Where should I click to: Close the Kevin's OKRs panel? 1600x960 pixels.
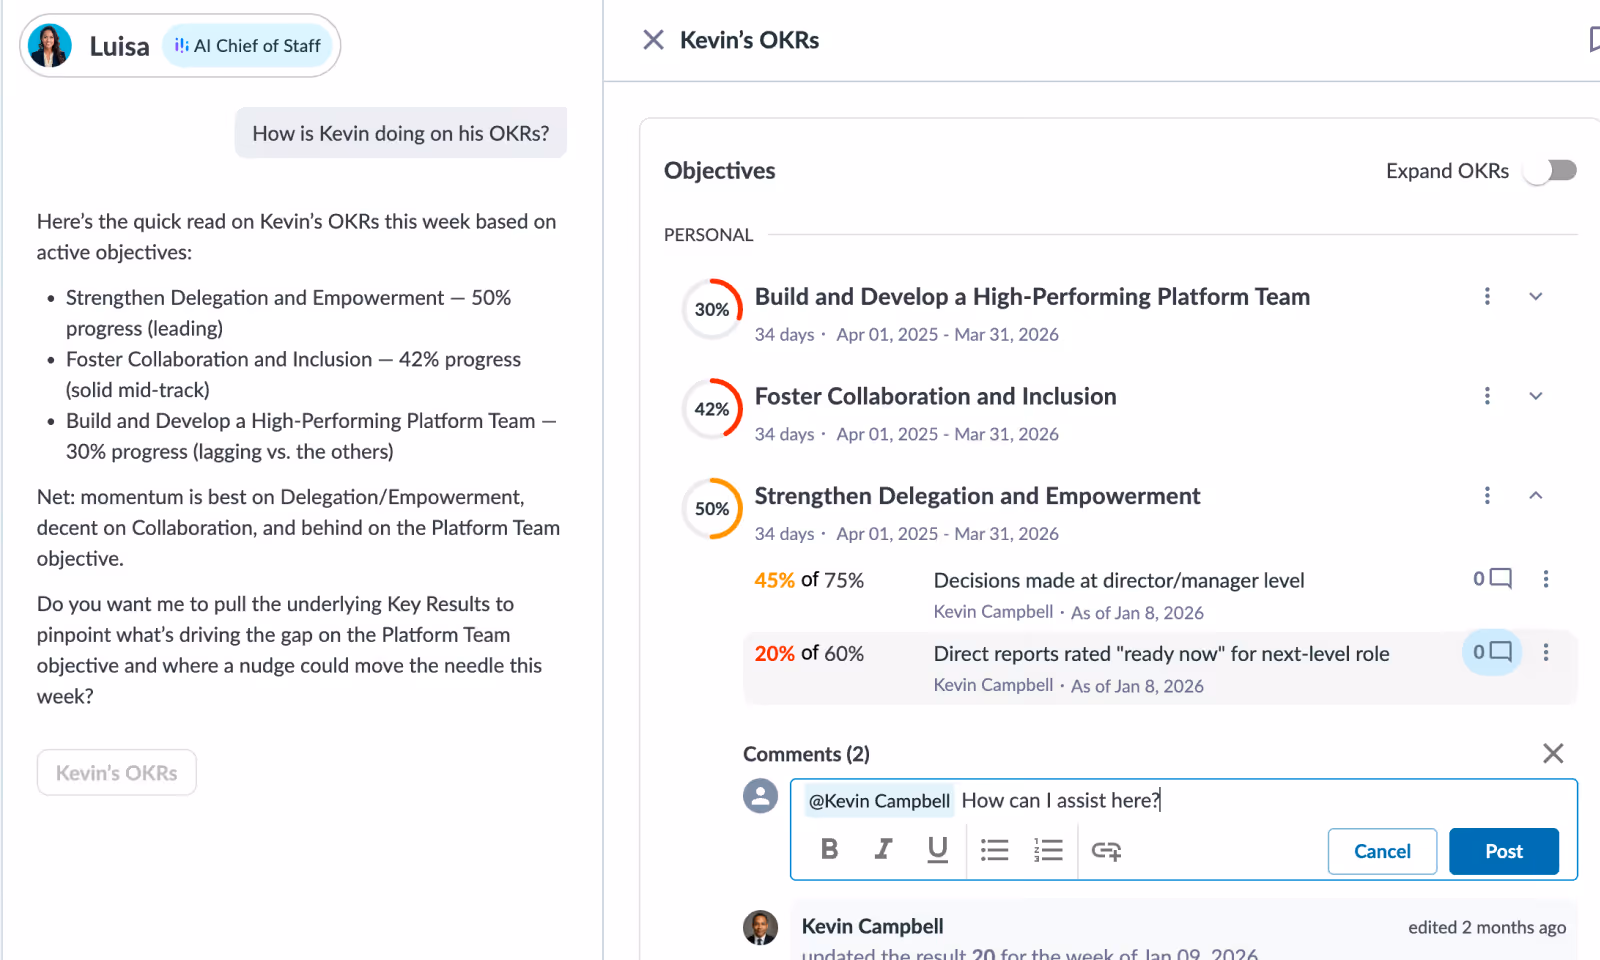tap(653, 40)
